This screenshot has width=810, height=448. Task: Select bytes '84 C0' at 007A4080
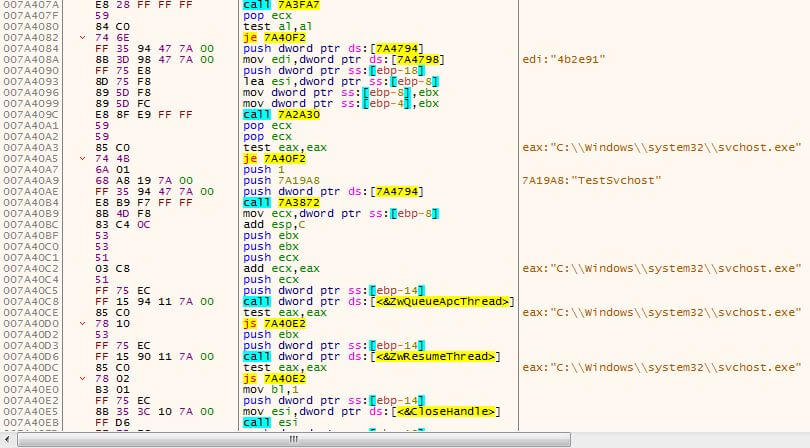coord(113,26)
